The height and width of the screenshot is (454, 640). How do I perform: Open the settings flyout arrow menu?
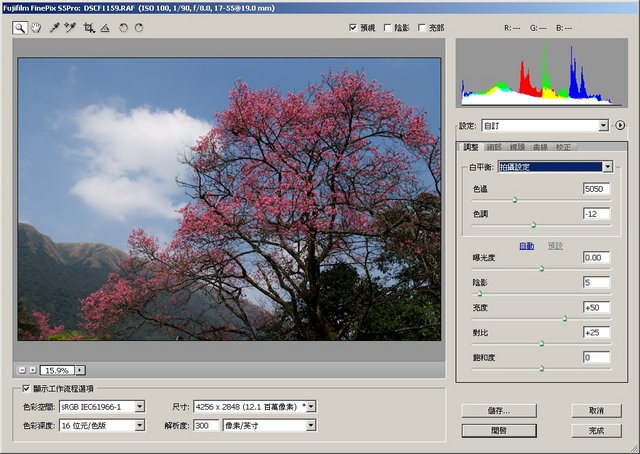[620, 125]
